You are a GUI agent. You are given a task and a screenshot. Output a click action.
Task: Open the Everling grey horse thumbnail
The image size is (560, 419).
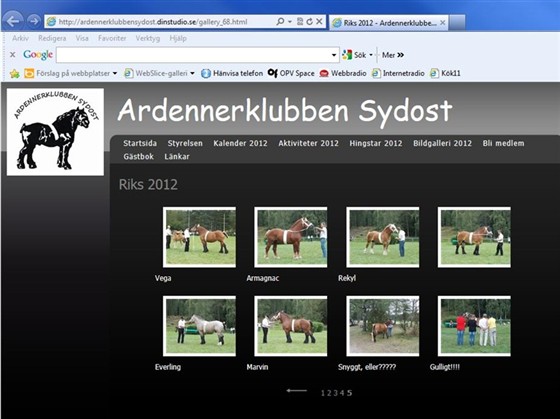click(199, 326)
